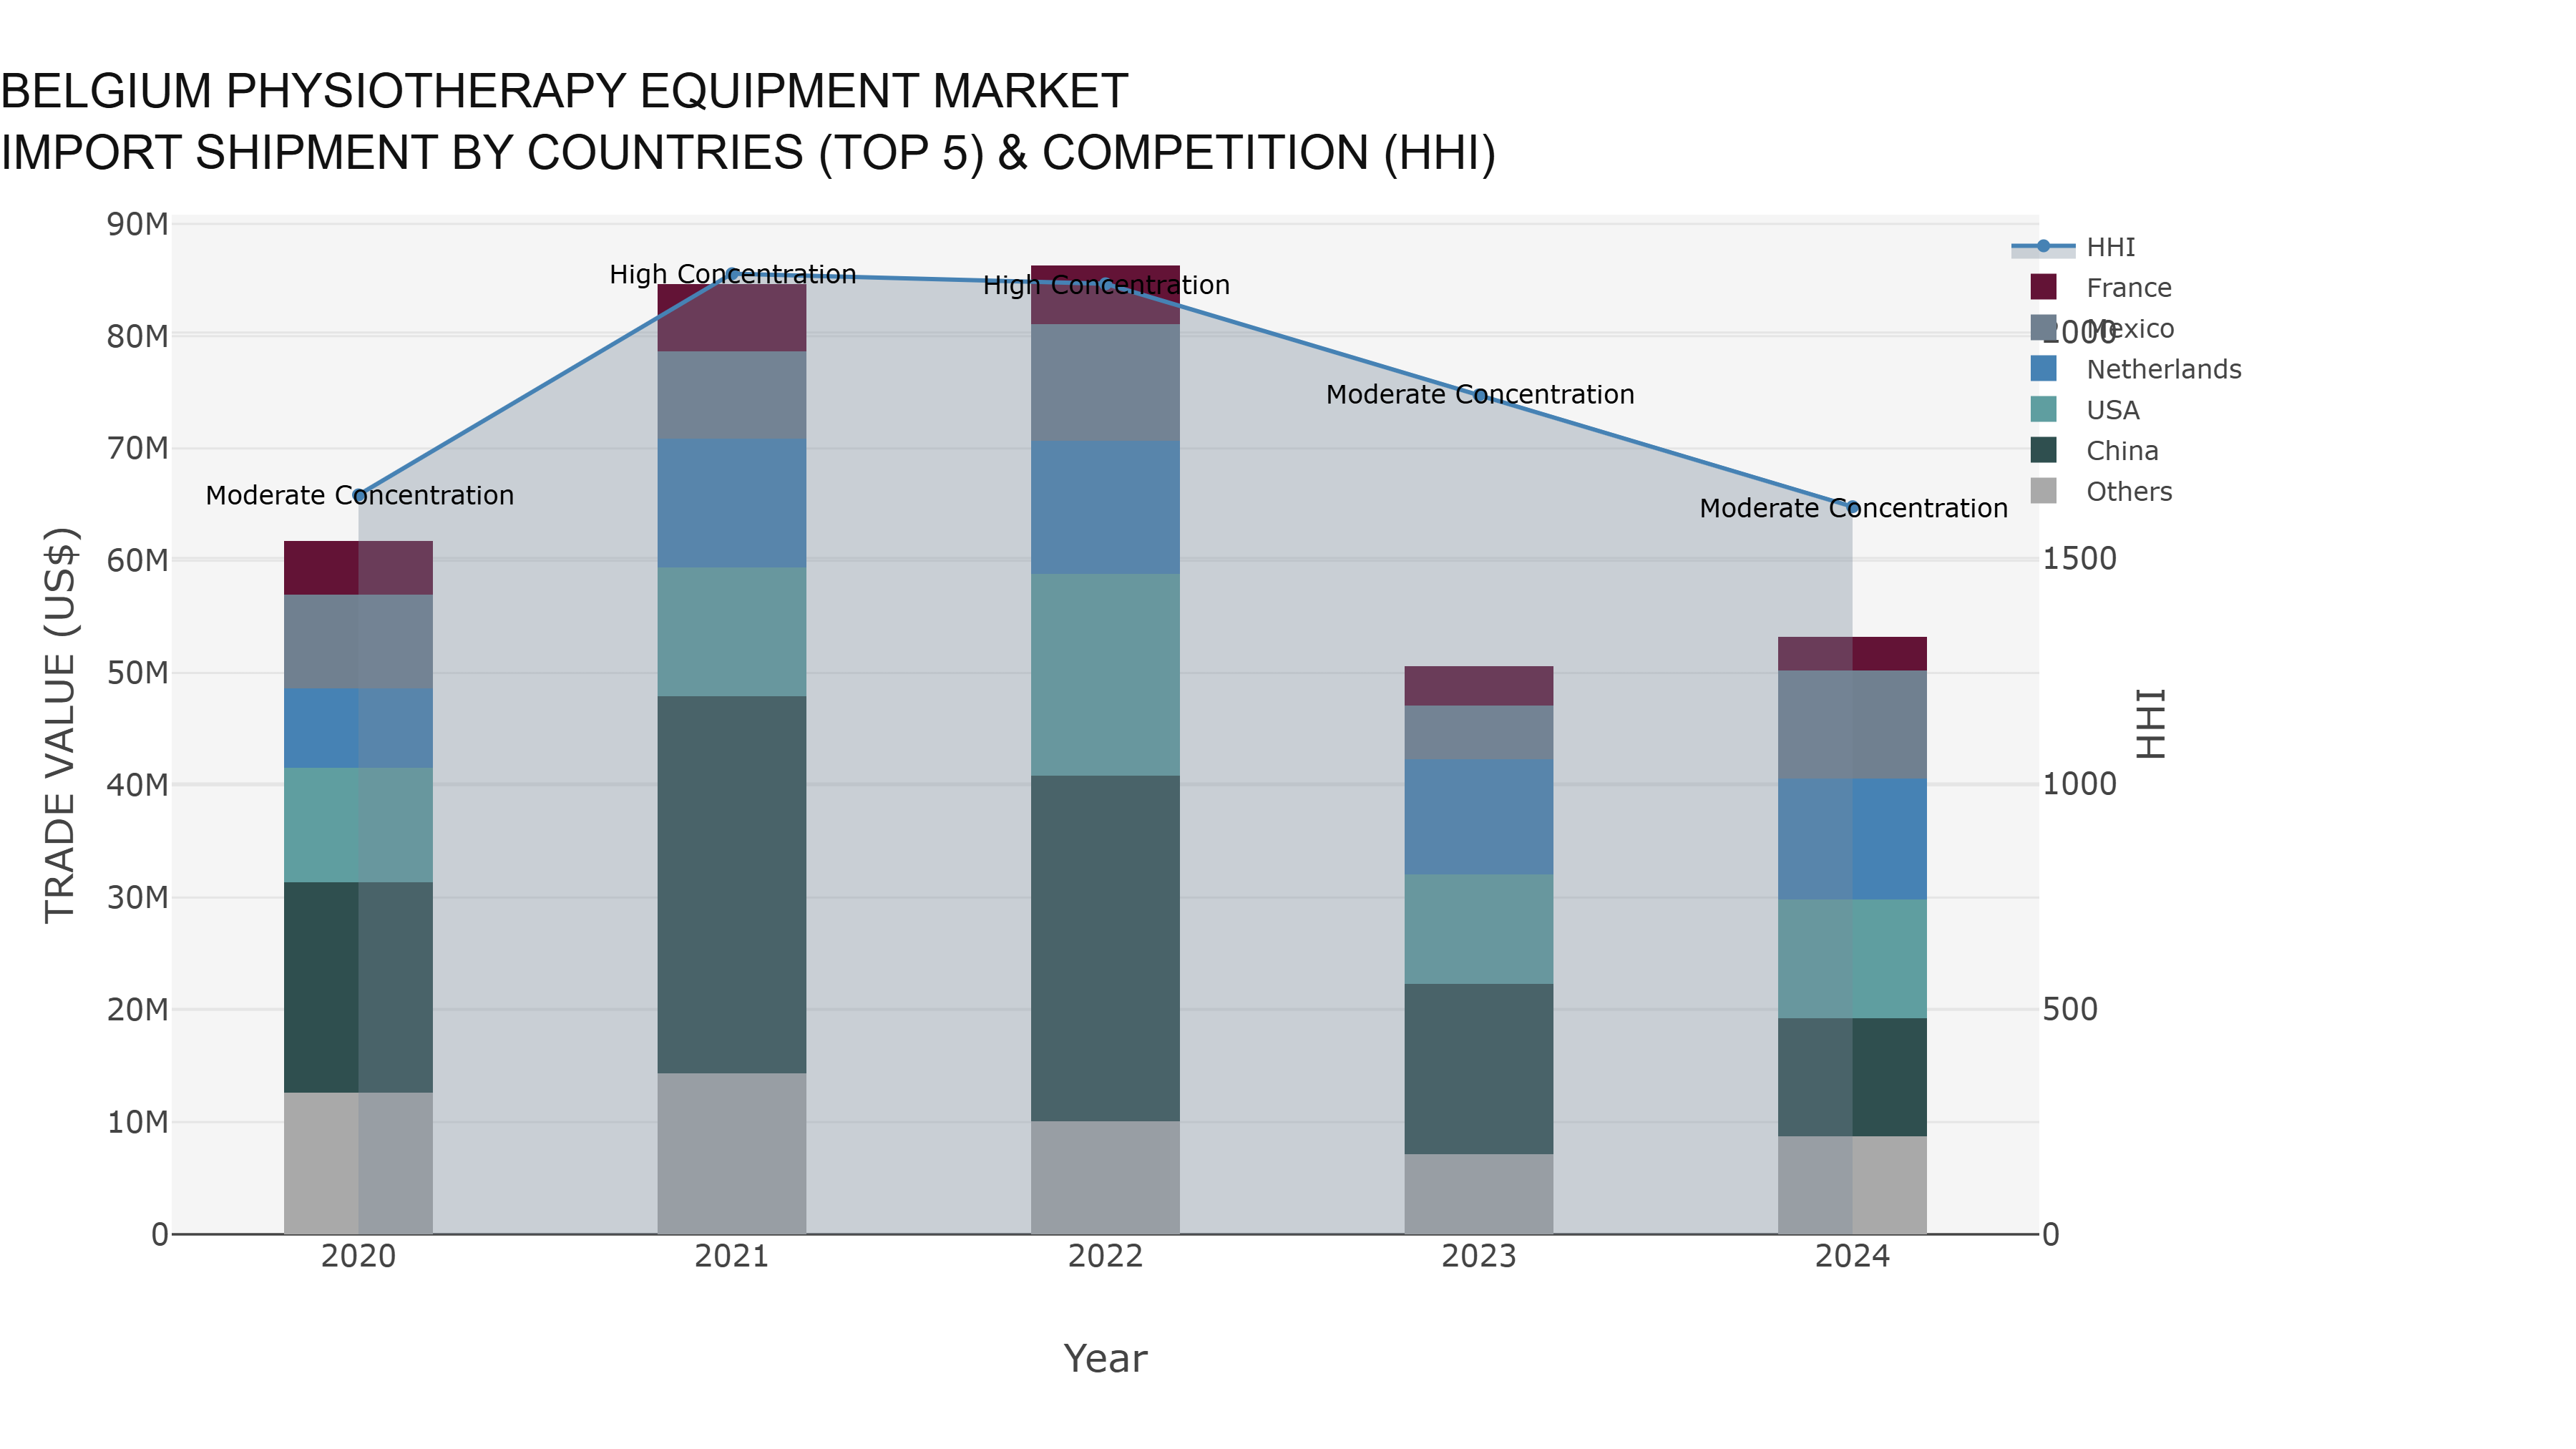The image size is (2576, 1449).
Task: Click the 2024 HHI line endpoint
Action: [1852, 508]
